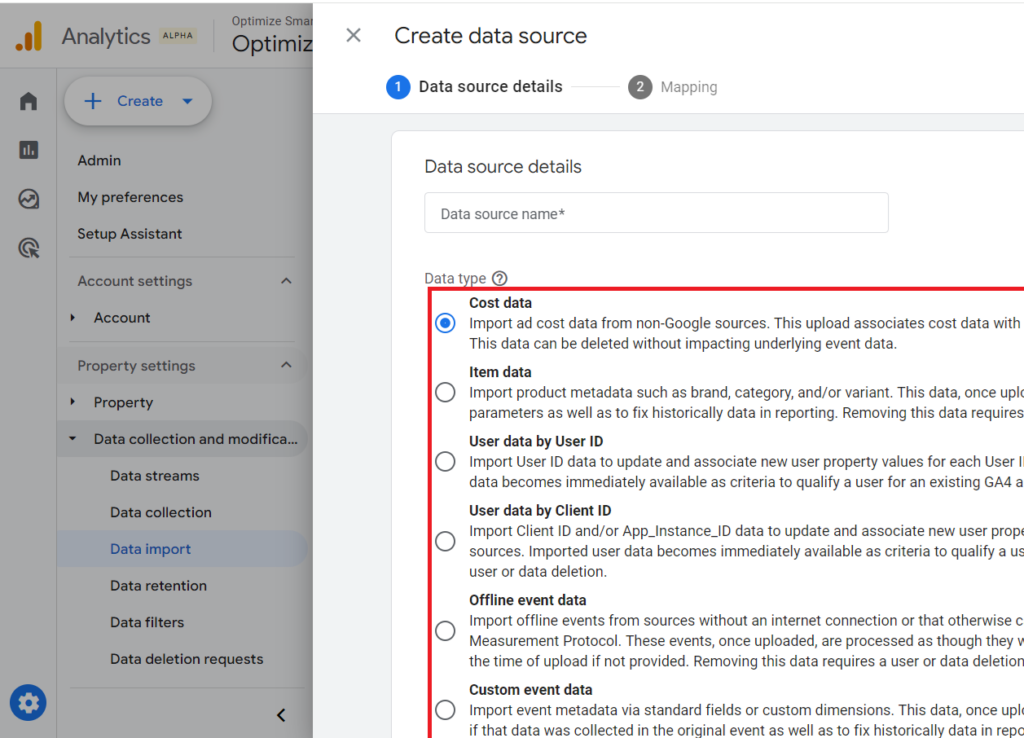Click the Property tree label
Screen dimensions: 1024x738
click(123, 402)
